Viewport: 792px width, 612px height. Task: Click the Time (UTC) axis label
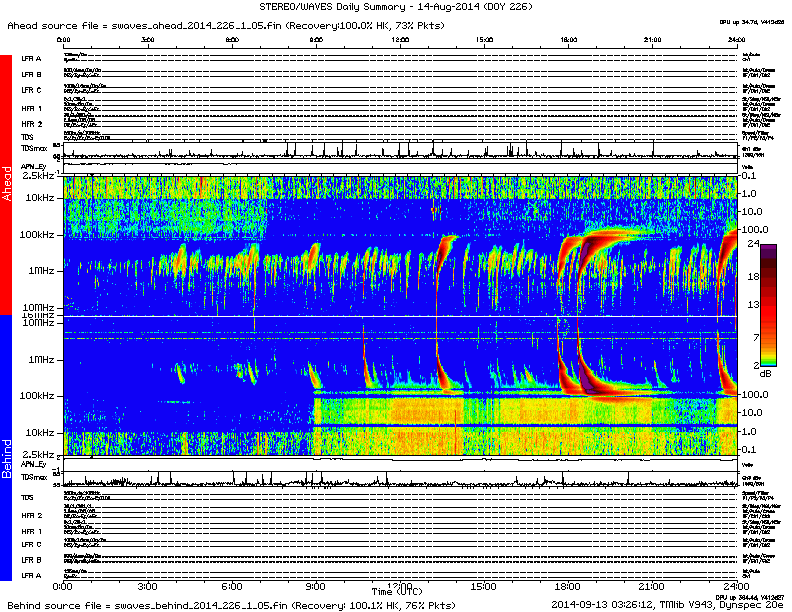[x=397, y=591]
